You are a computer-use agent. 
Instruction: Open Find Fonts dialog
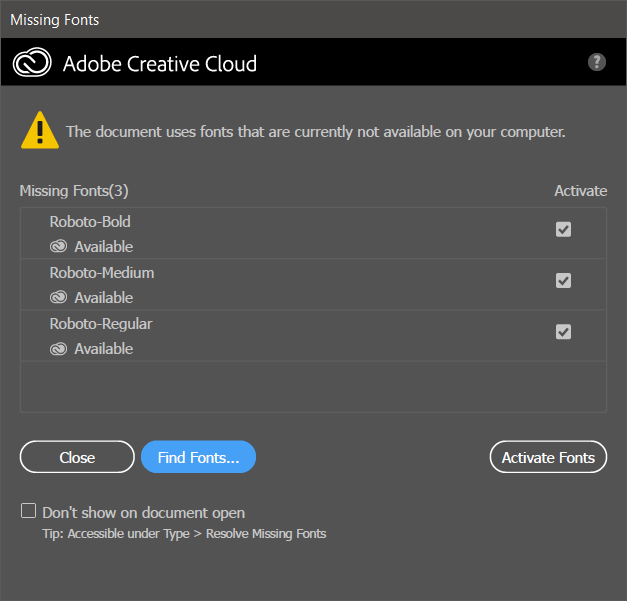(x=198, y=457)
